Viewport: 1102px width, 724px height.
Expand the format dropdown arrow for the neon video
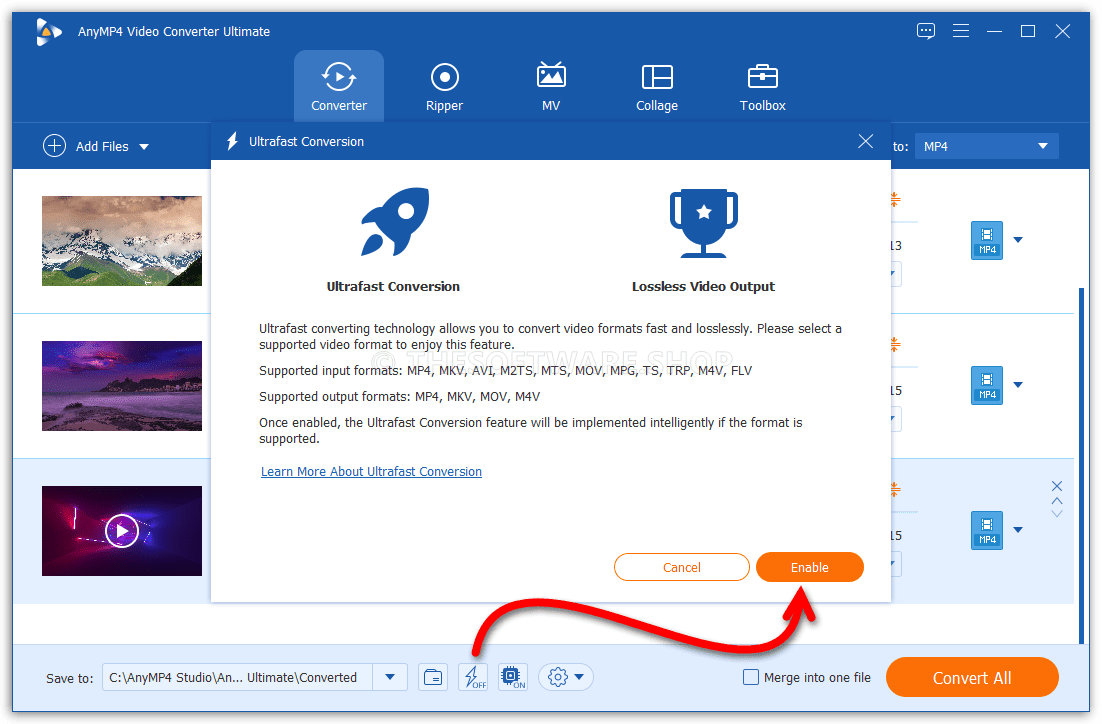(1018, 529)
